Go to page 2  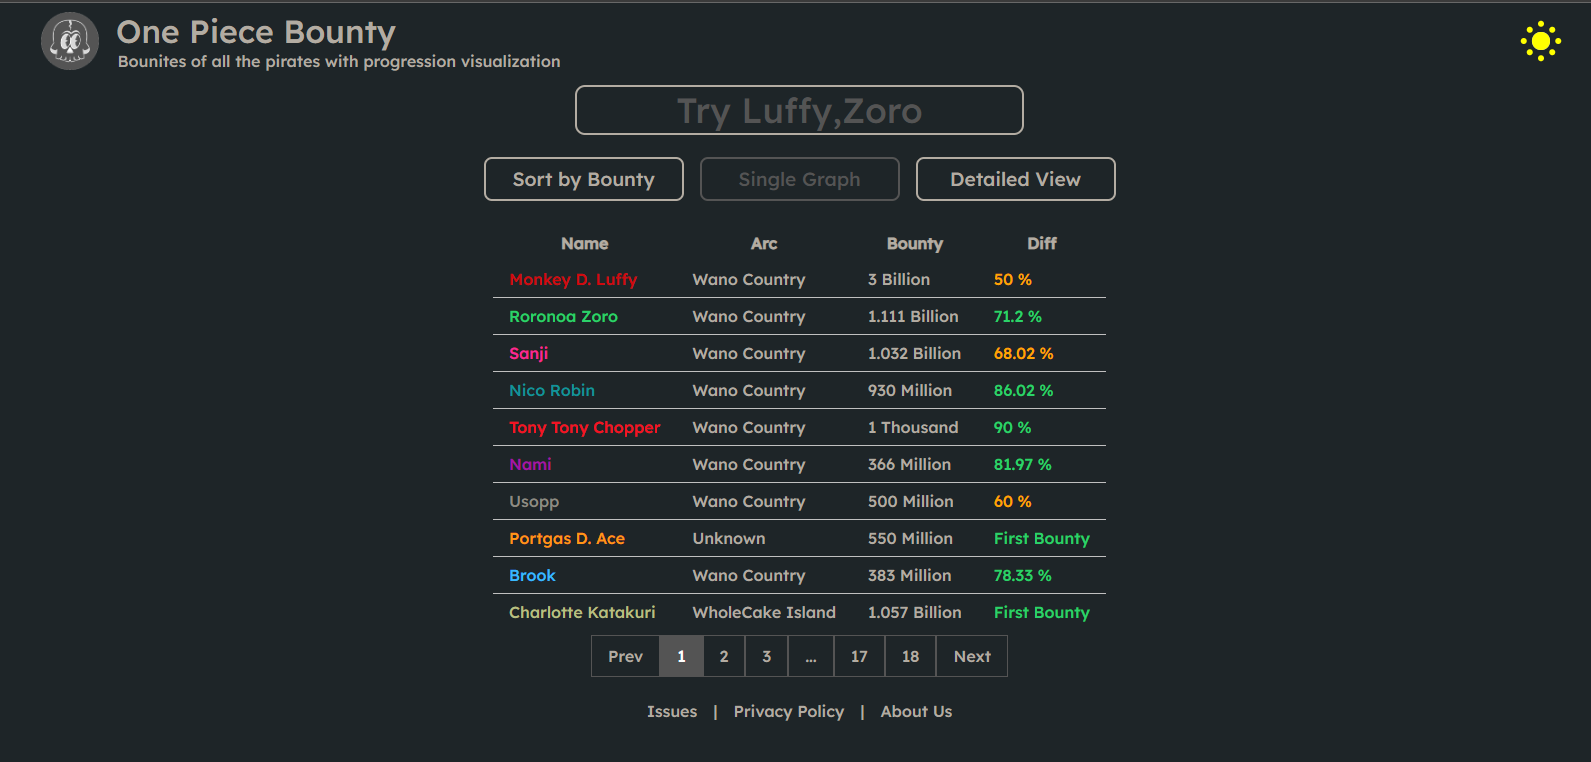724,656
